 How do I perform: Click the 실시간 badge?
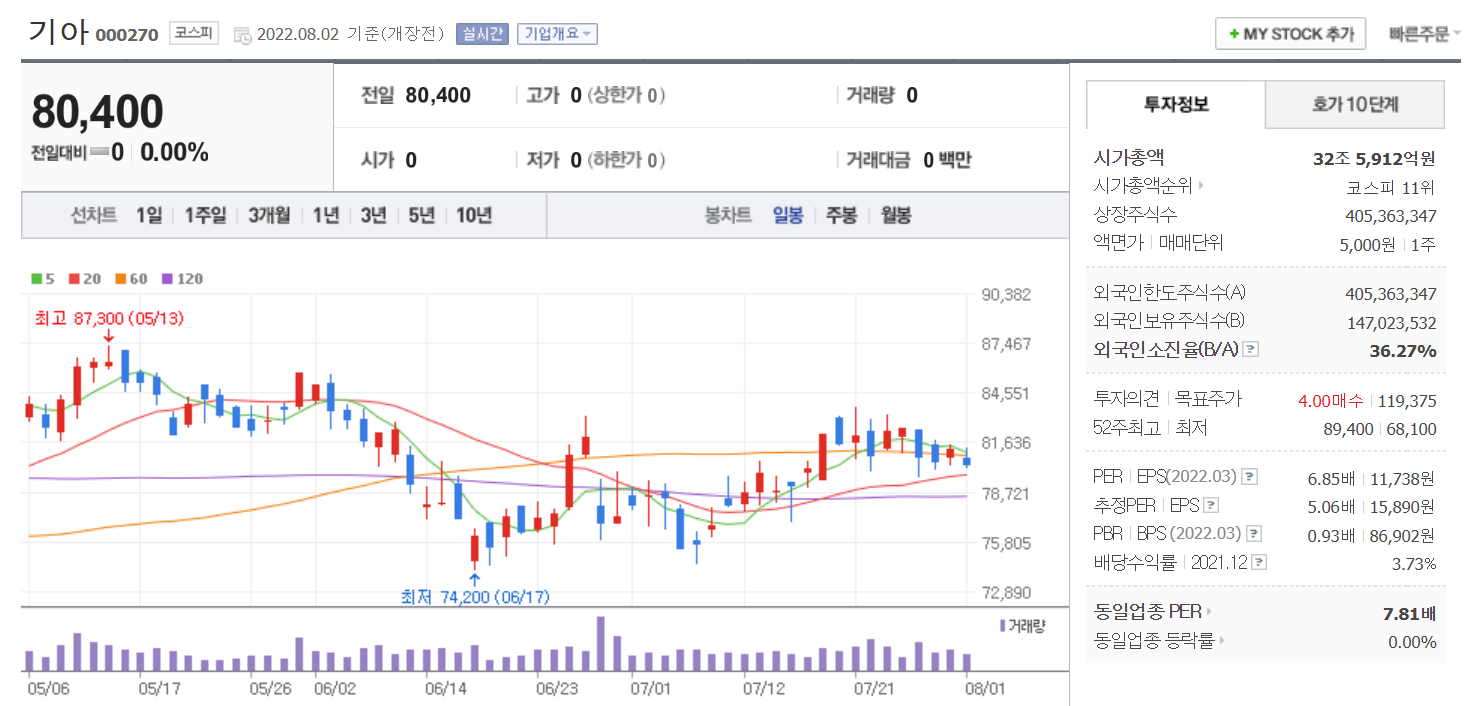[482, 34]
